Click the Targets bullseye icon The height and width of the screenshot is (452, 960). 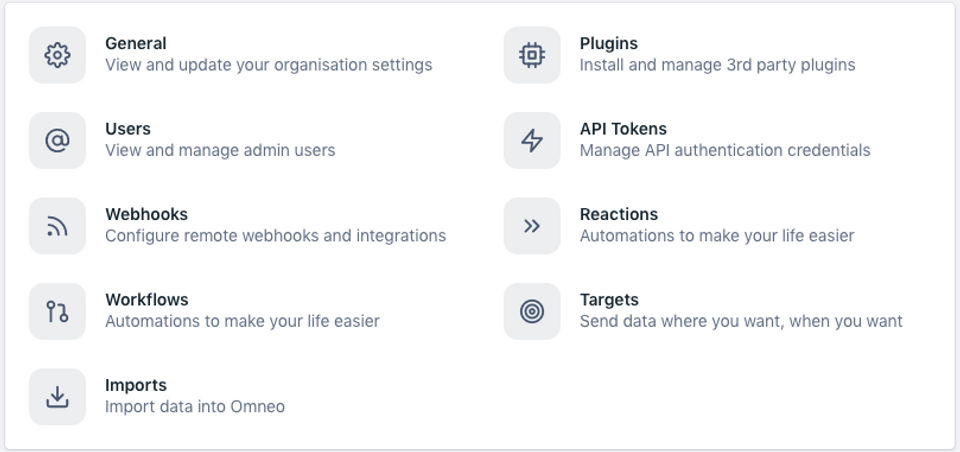(532, 311)
